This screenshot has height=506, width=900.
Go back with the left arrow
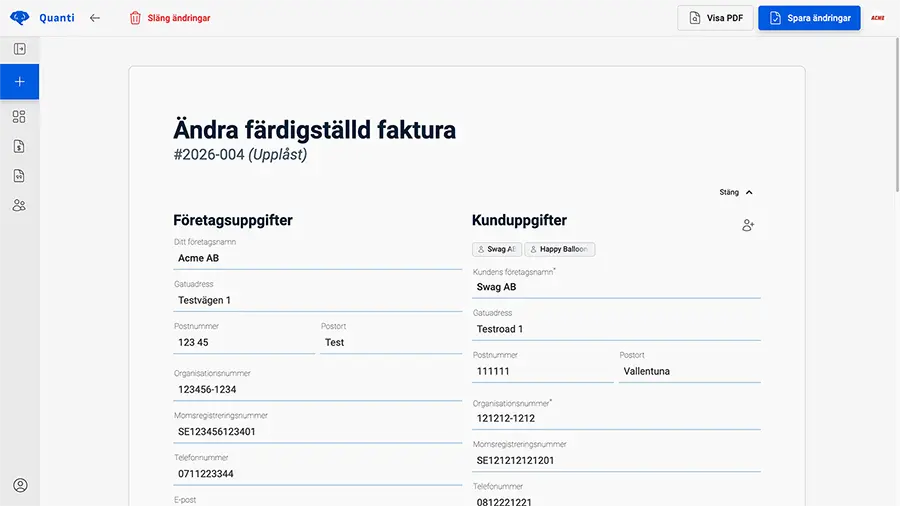pyautogui.click(x=95, y=18)
